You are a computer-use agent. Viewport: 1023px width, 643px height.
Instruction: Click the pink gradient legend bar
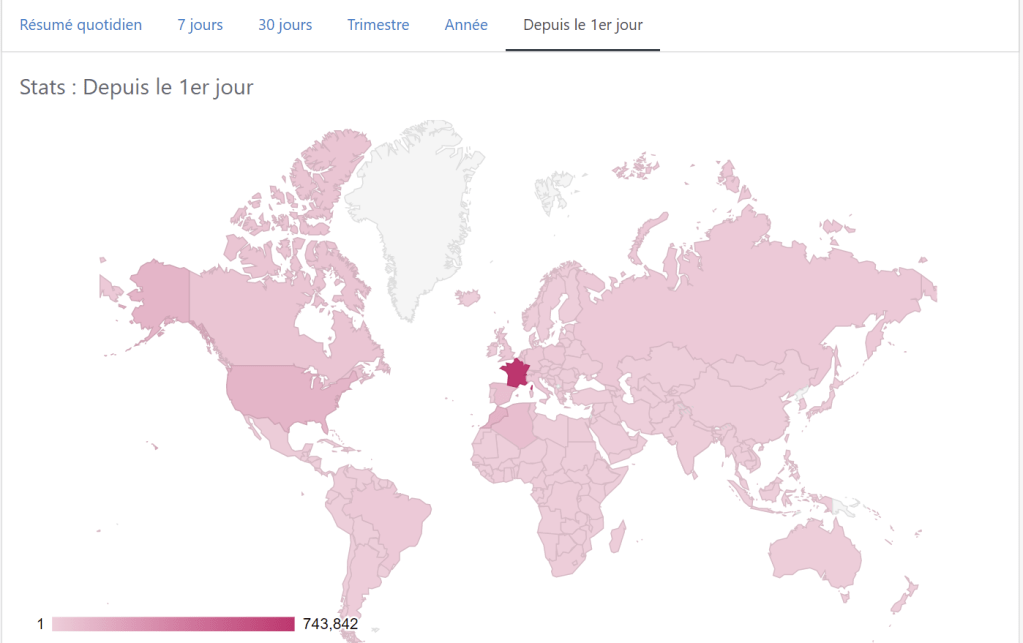coord(173,624)
